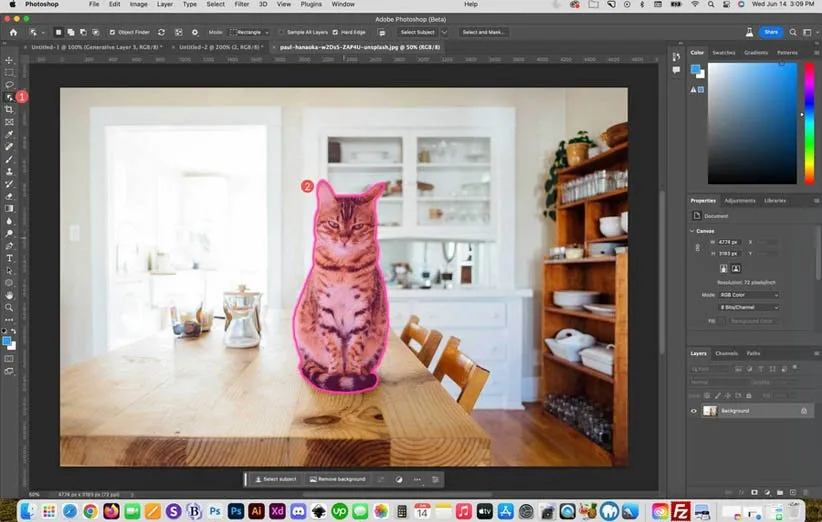Viewport: 822px width, 522px height.
Task: Select the Crop tool
Action: 9,109
